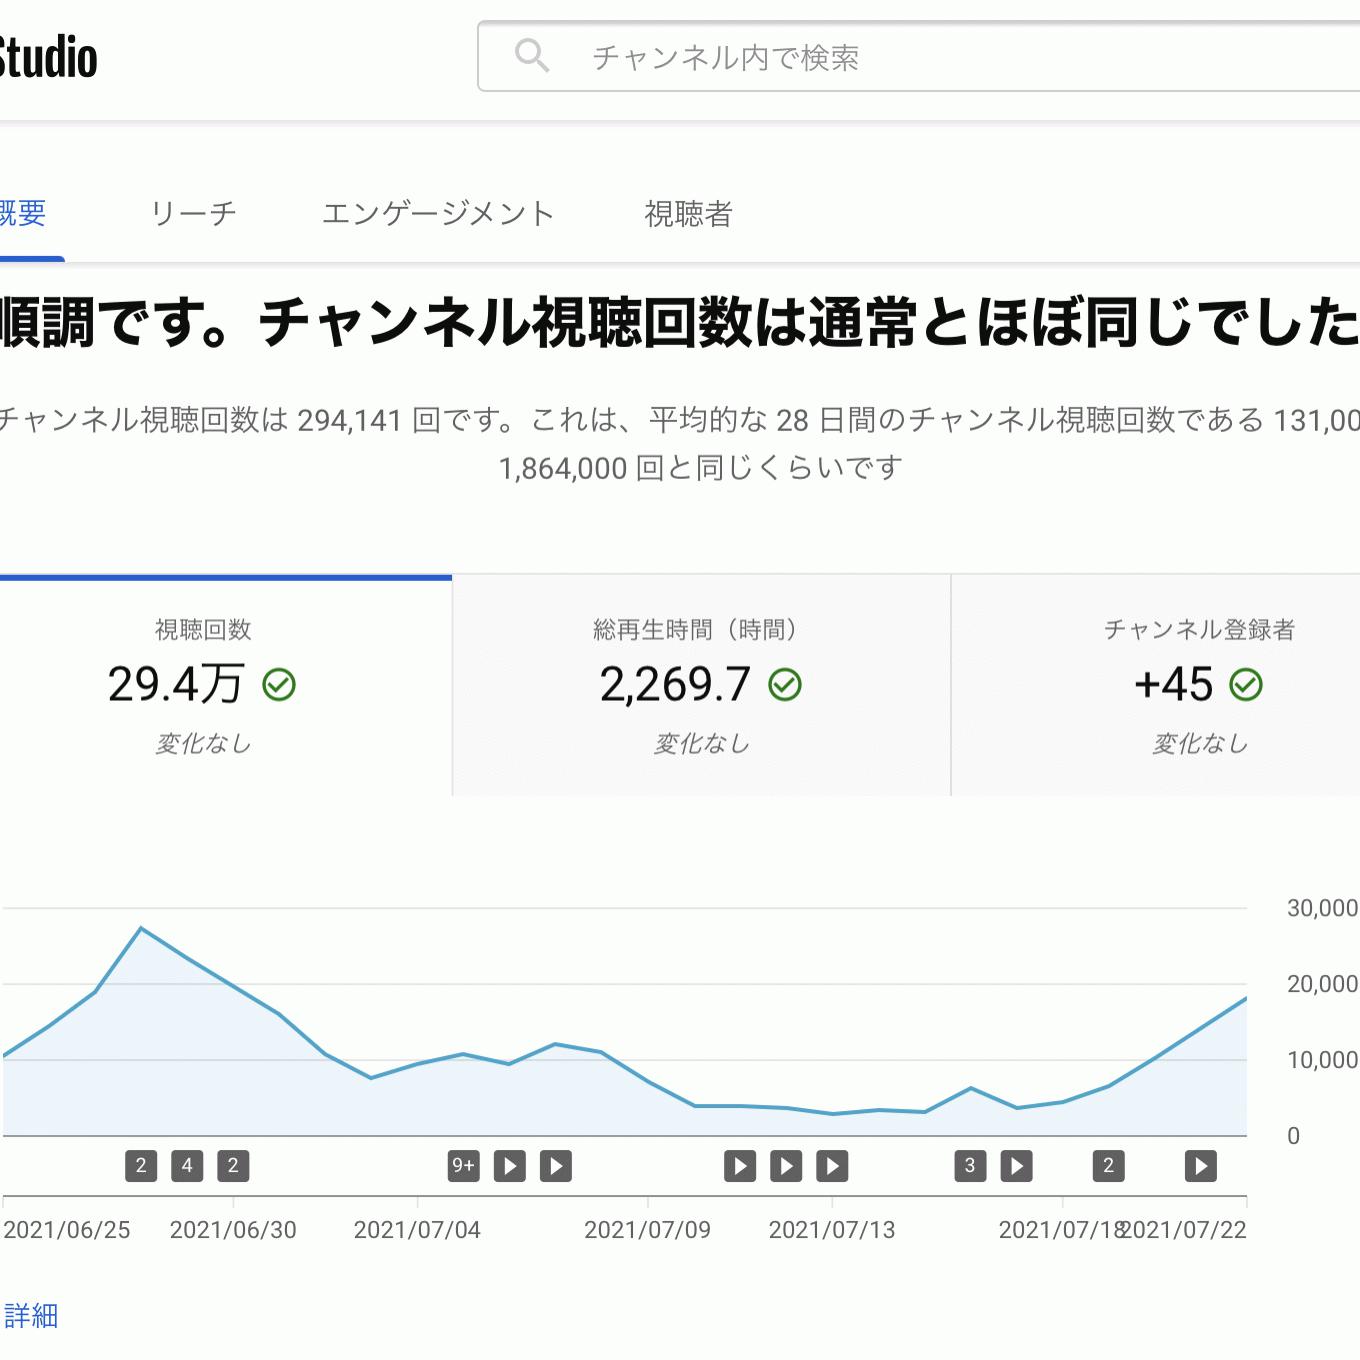This screenshot has height=1360, width=1360.
Task: Select the 視聴回数 metric card
Action: point(226,686)
